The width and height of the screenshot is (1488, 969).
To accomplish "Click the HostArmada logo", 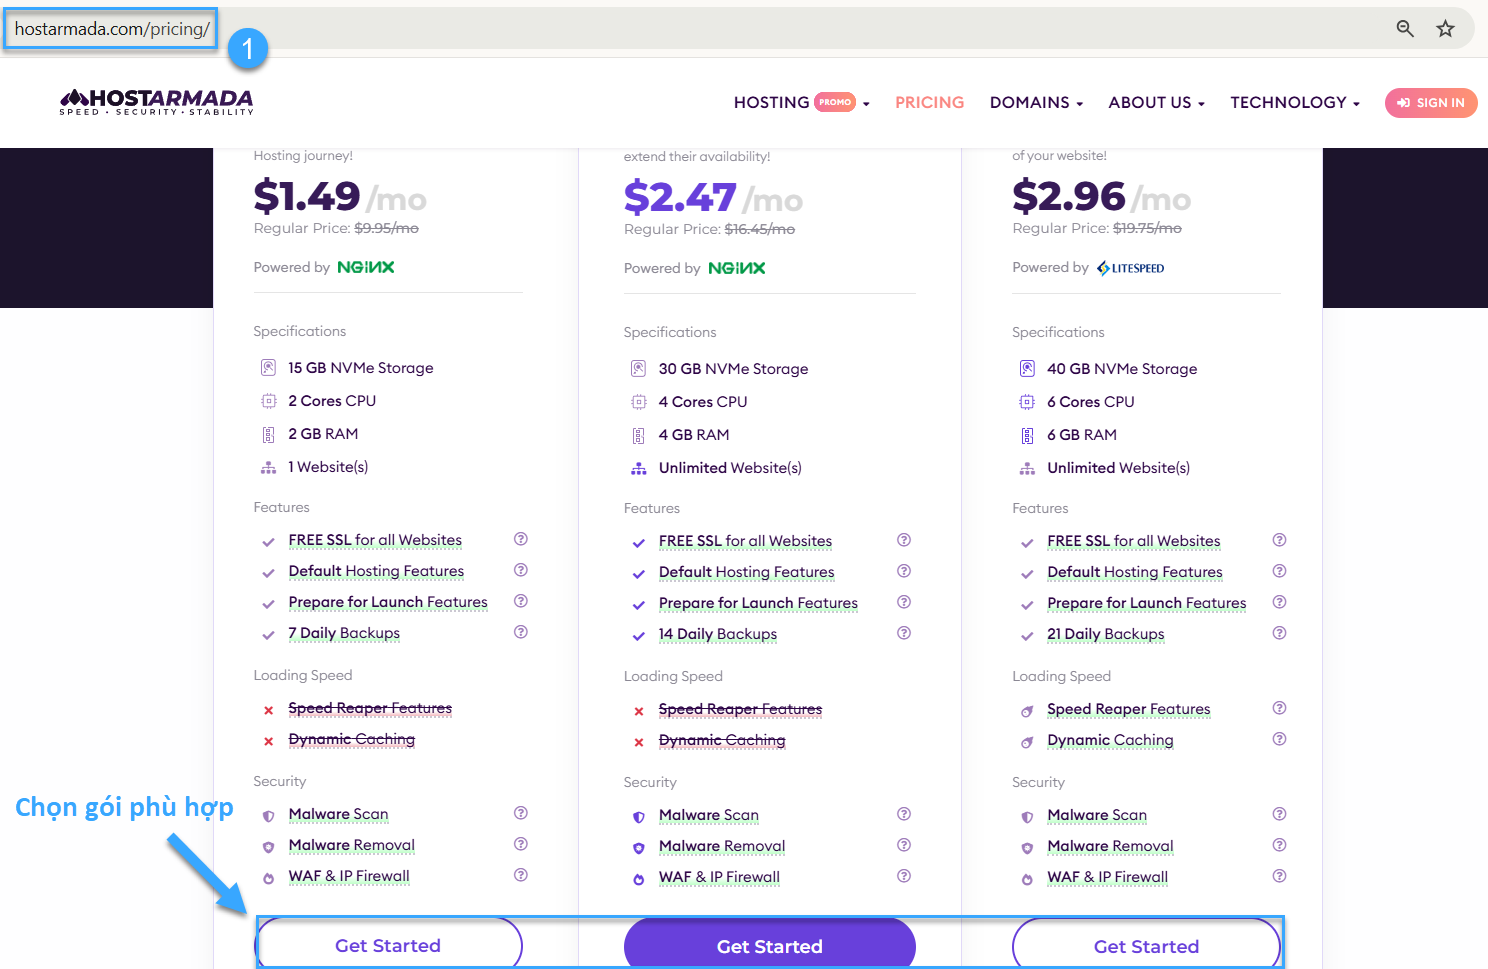I will coord(157,101).
